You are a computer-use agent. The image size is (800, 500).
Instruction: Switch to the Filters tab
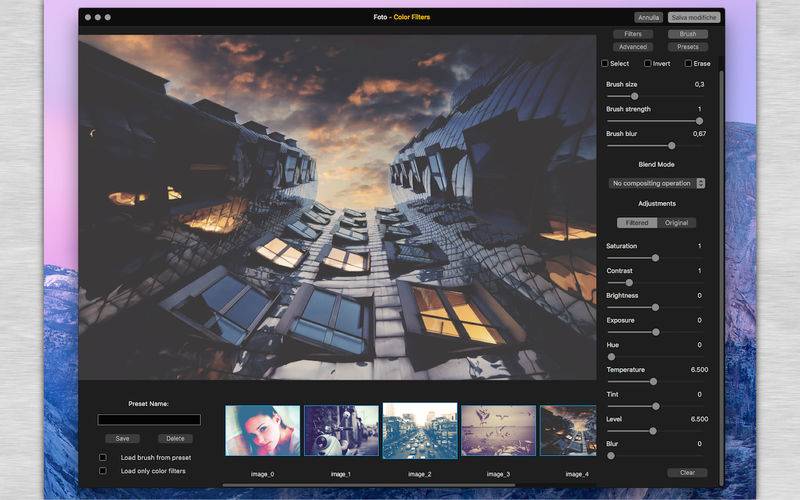633,34
